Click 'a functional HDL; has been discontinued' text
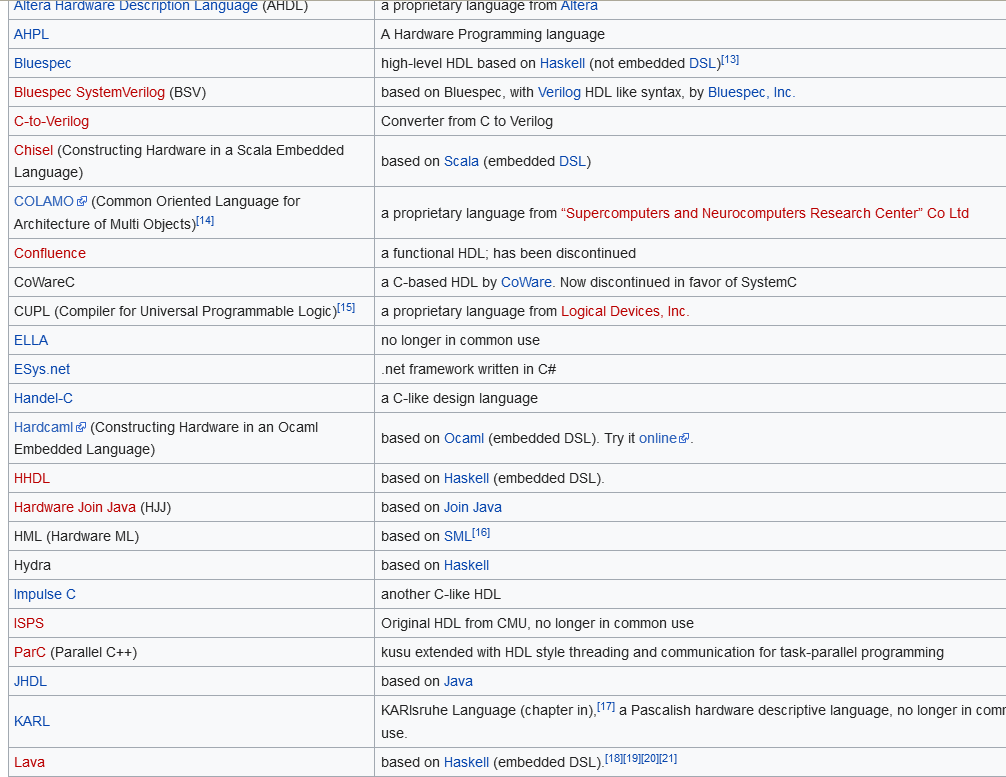The width and height of the screenshot is (1006, 777). click(508, 253)
